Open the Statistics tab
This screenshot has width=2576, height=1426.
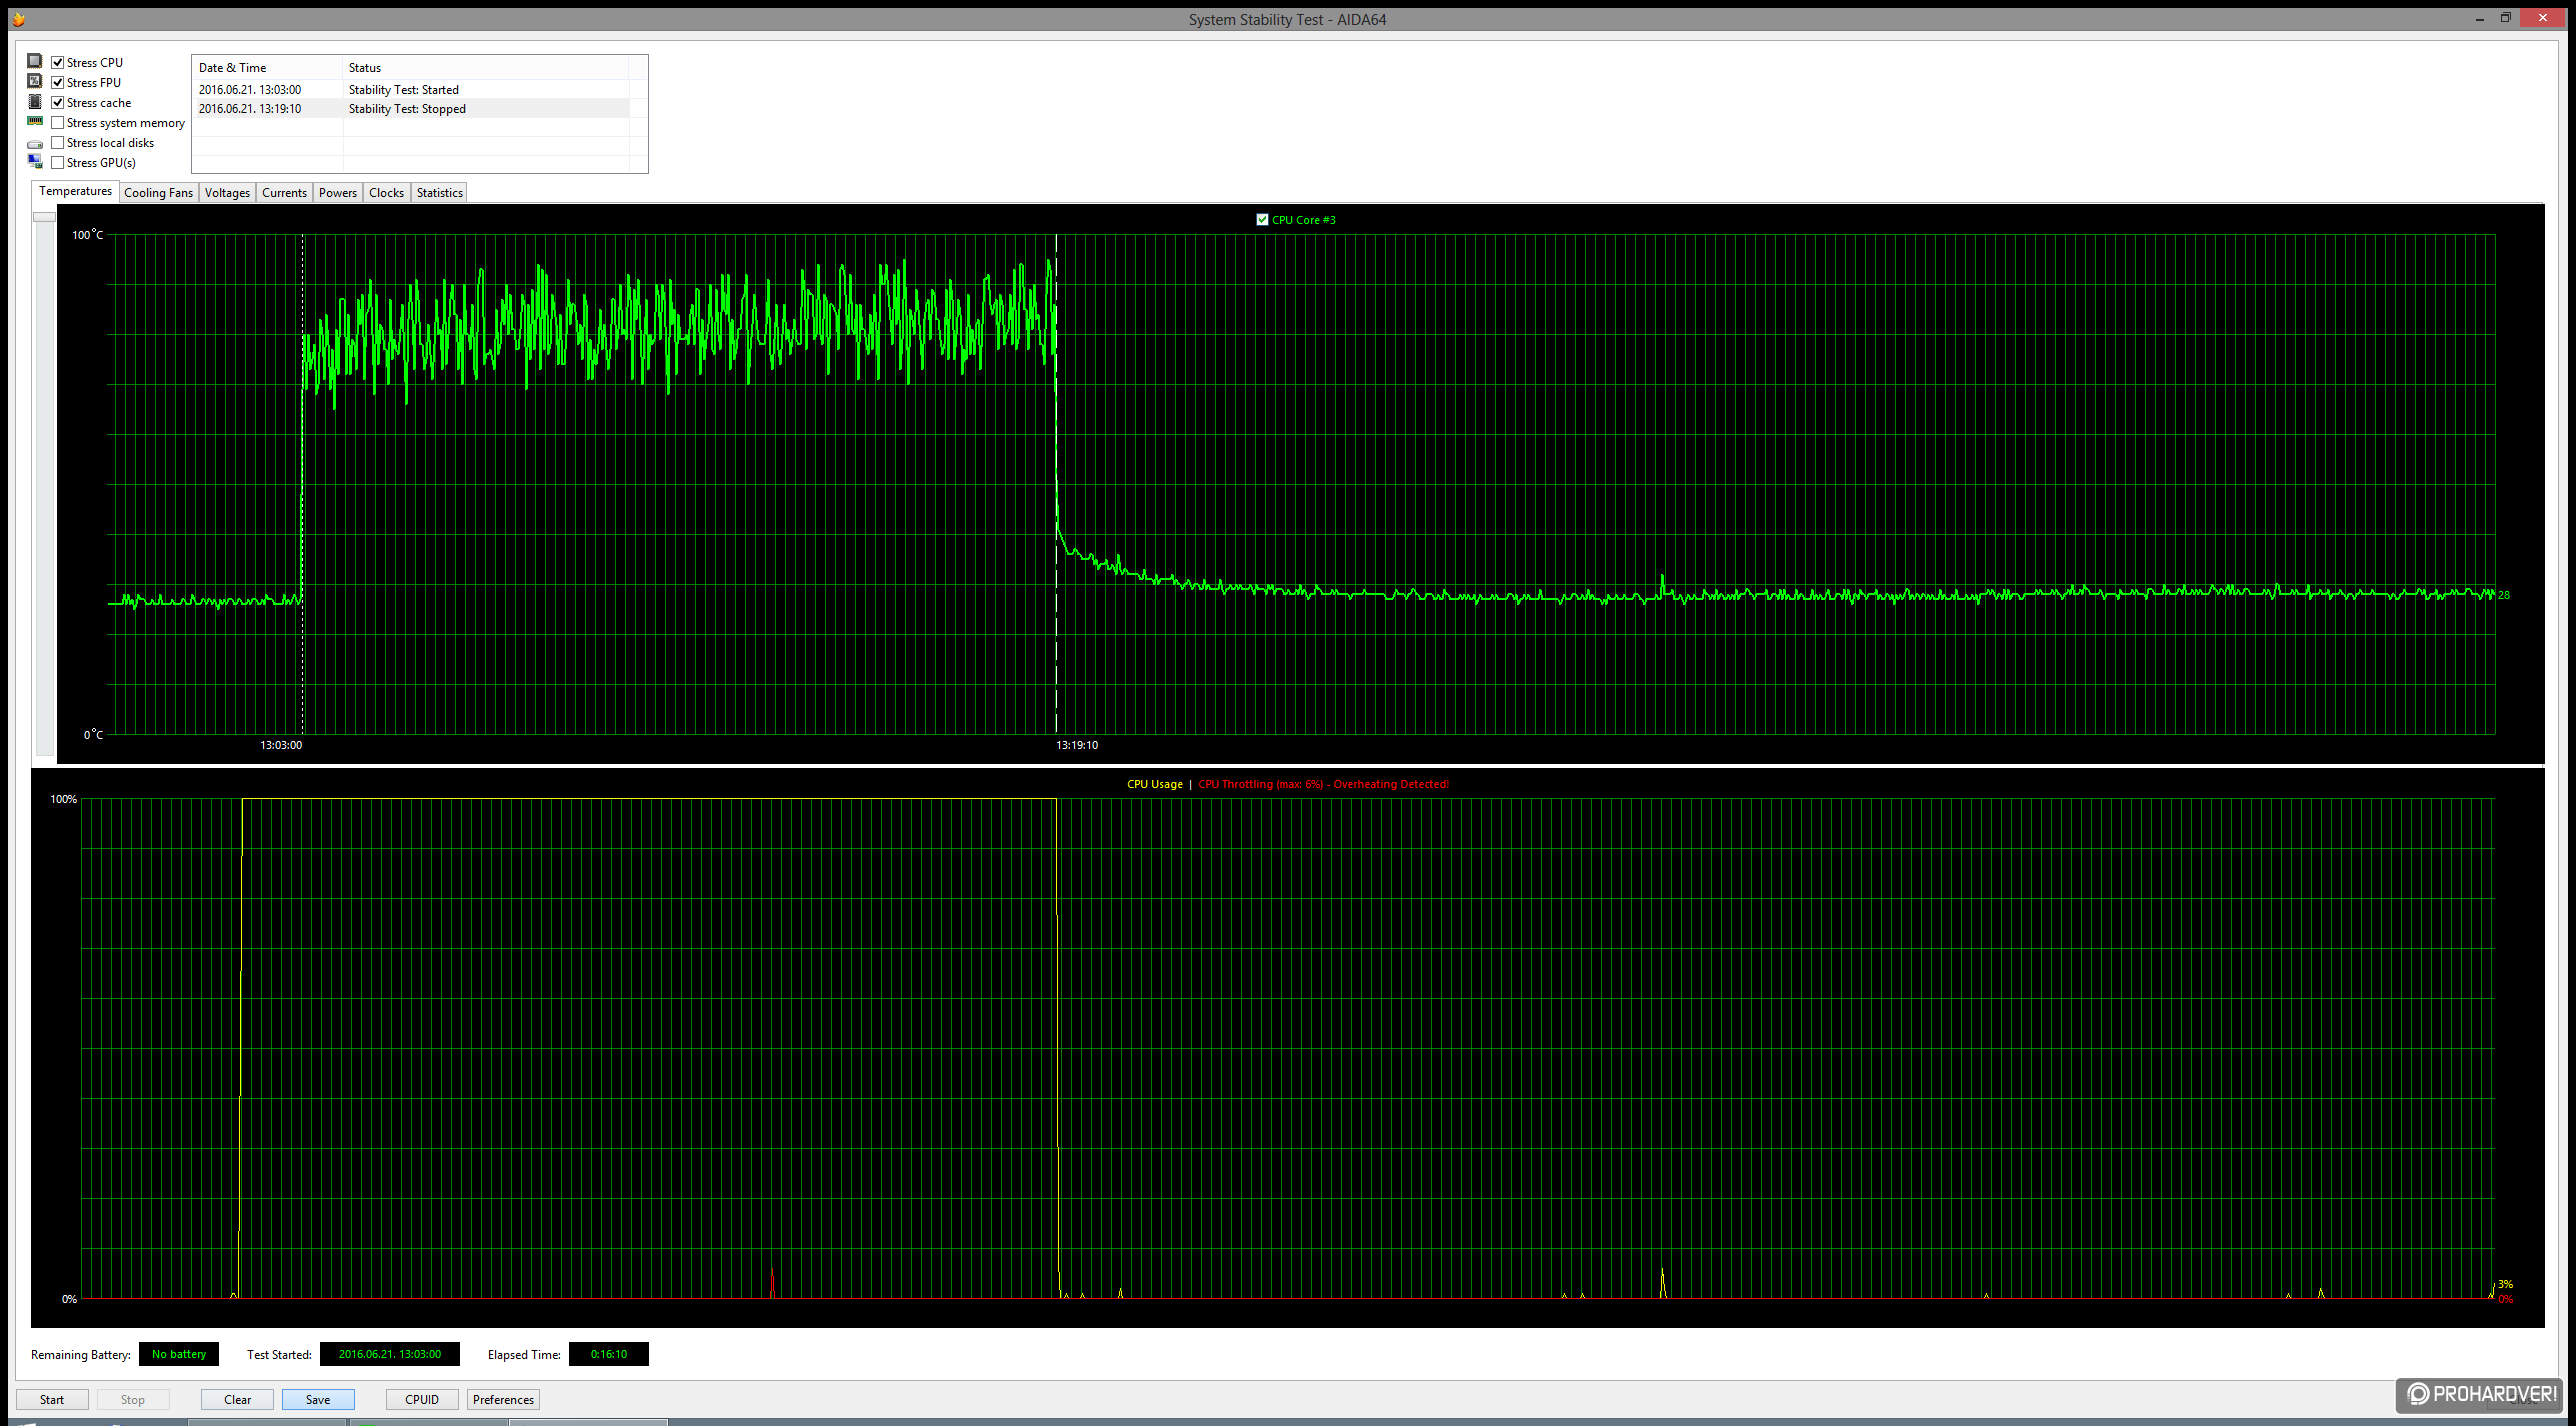pos(439,193)
